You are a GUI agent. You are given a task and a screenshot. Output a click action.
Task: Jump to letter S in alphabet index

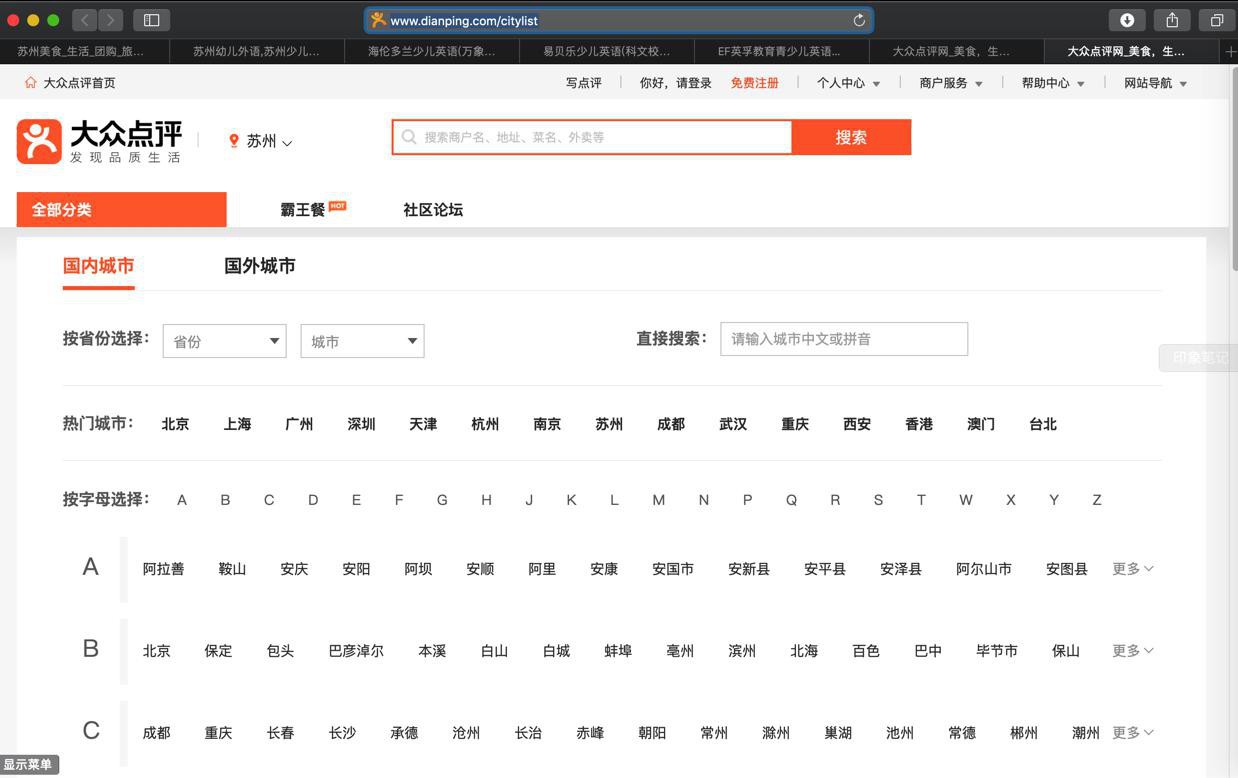(878, 500)
